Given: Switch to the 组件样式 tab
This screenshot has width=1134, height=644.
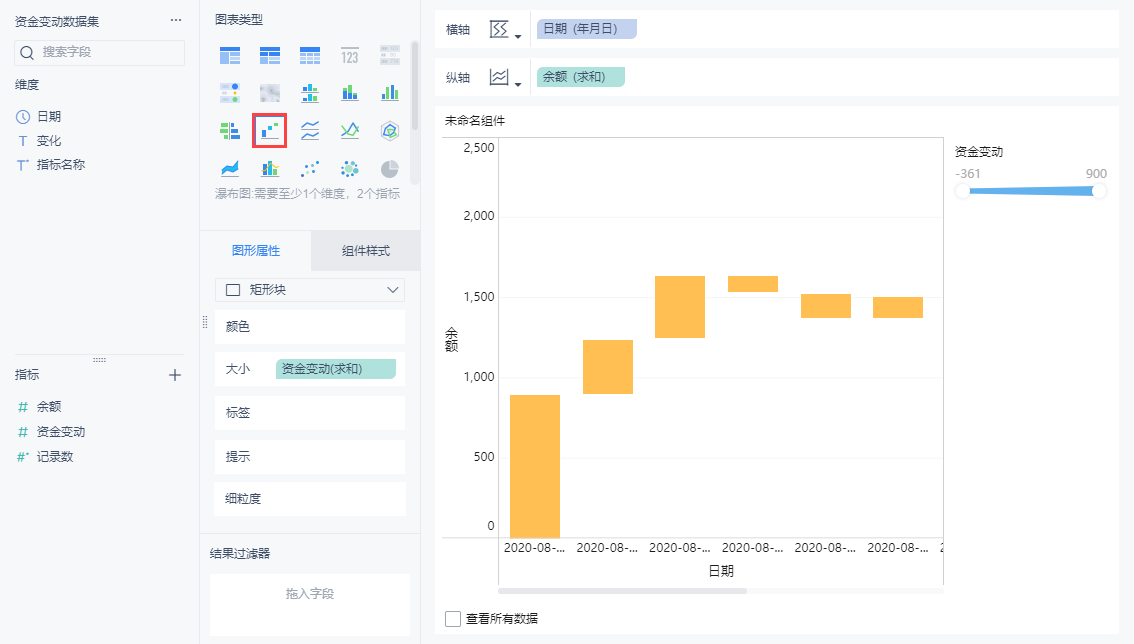Looking at the screenshot, I should coord(366,250).
